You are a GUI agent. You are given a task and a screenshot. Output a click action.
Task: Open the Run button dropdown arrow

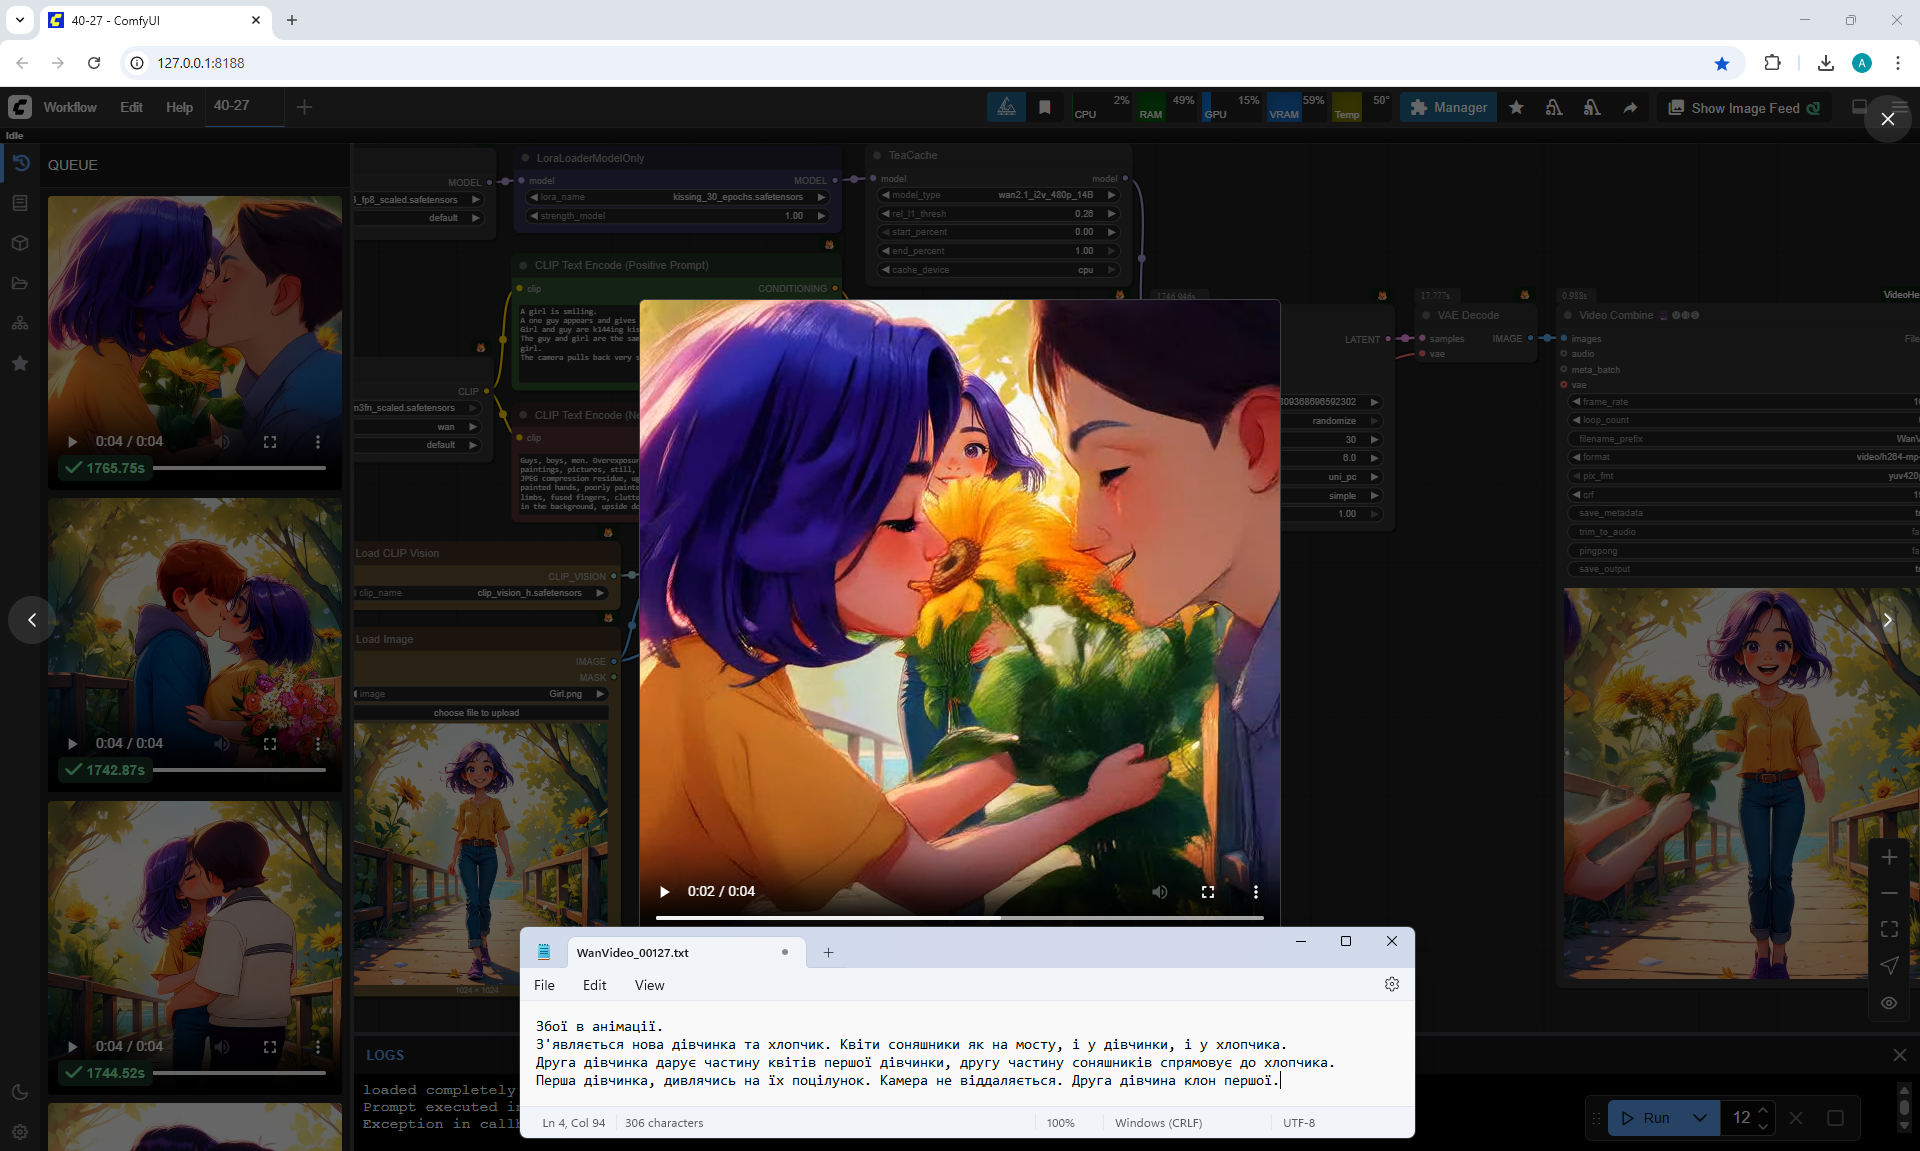(1699, 1118)
